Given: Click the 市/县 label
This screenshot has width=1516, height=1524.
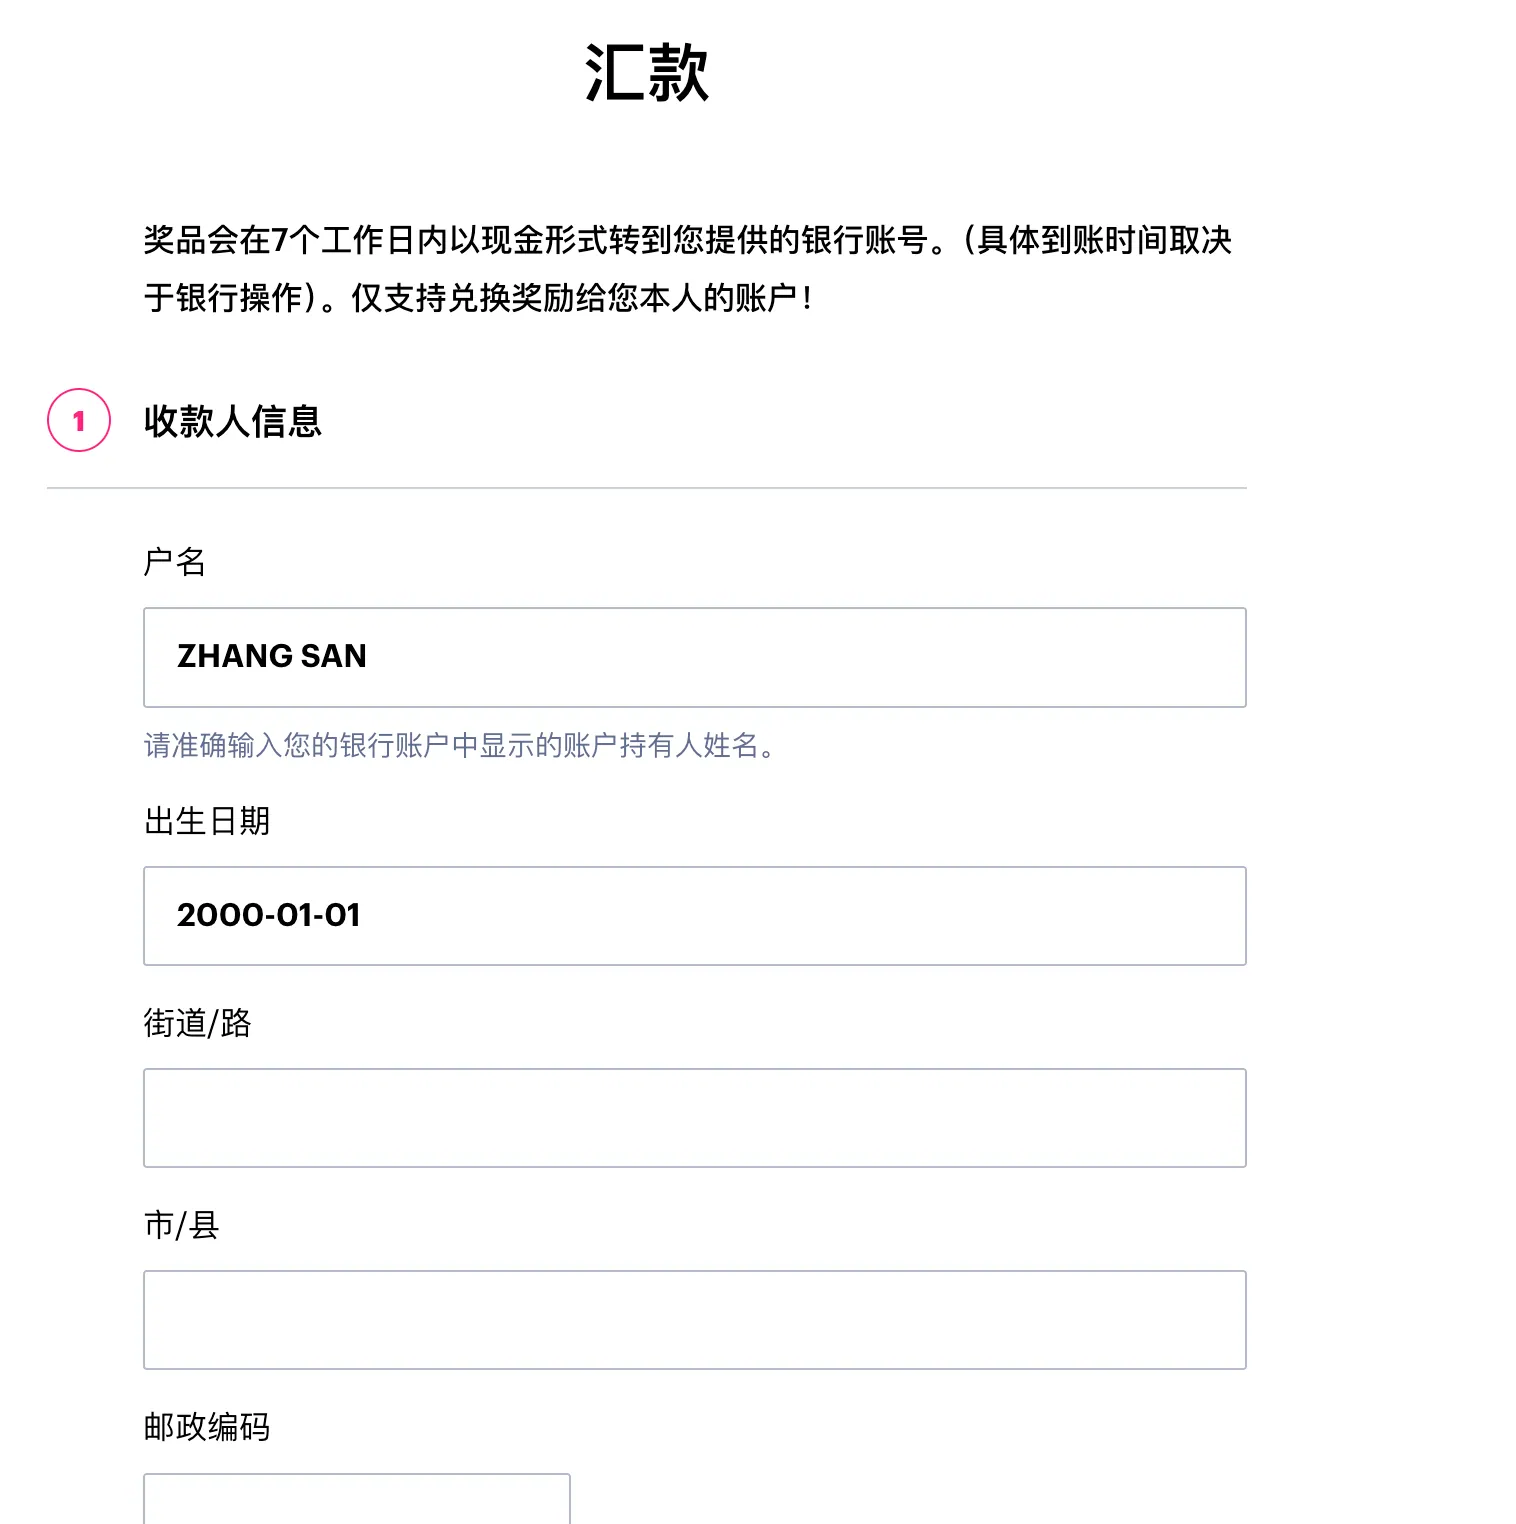Looking at the screenshot, I should [x=183, y=1225].
